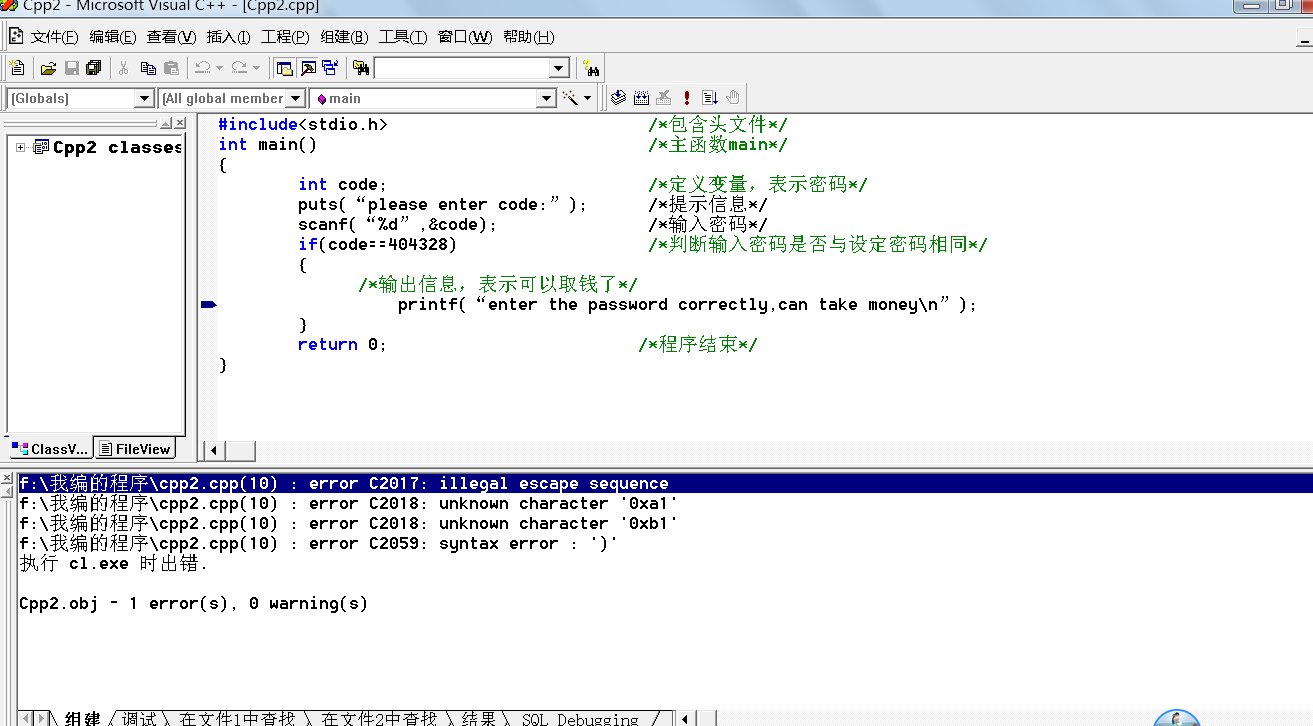Click the Search binoculars help icon
This screenshot has height=726, width=1313.
591,68
